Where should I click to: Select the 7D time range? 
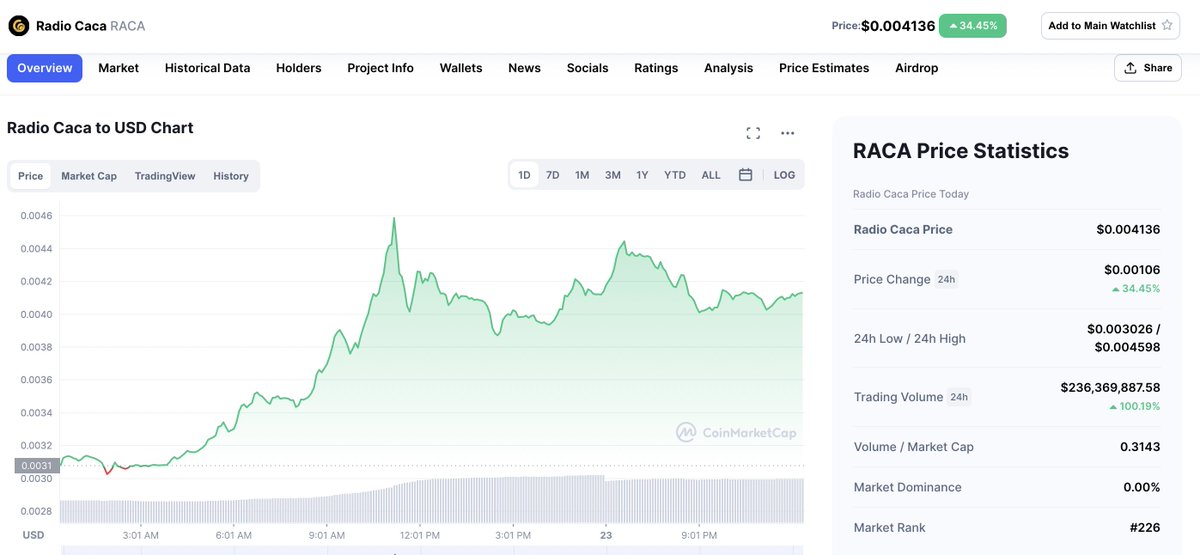click(x=553, y=175)
